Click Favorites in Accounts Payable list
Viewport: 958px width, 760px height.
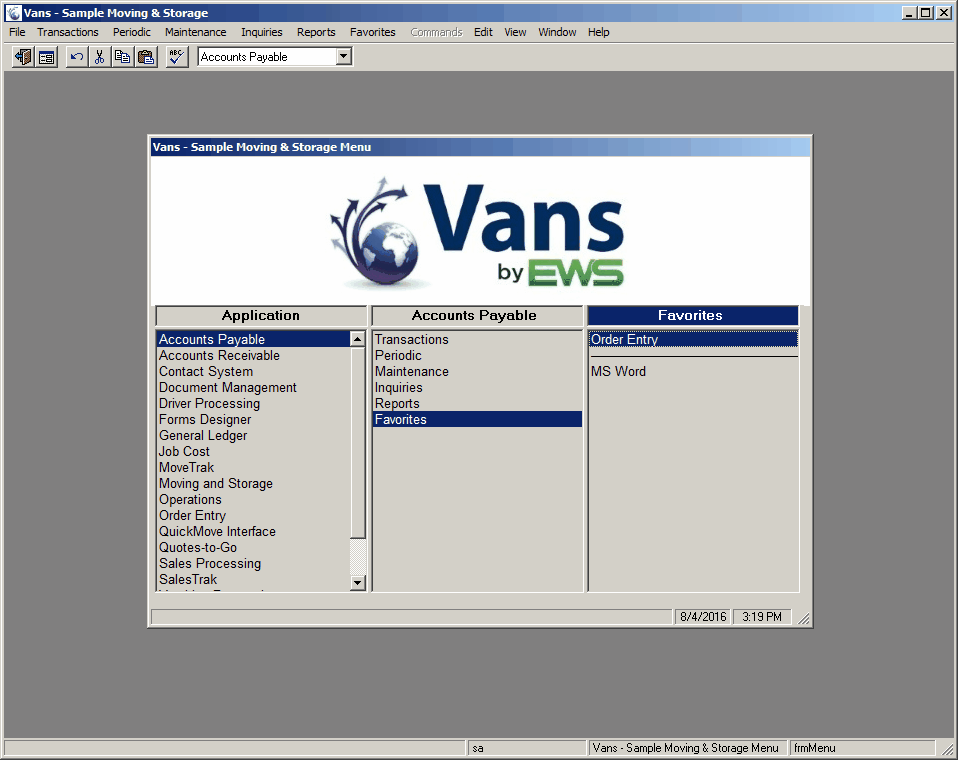477,419
